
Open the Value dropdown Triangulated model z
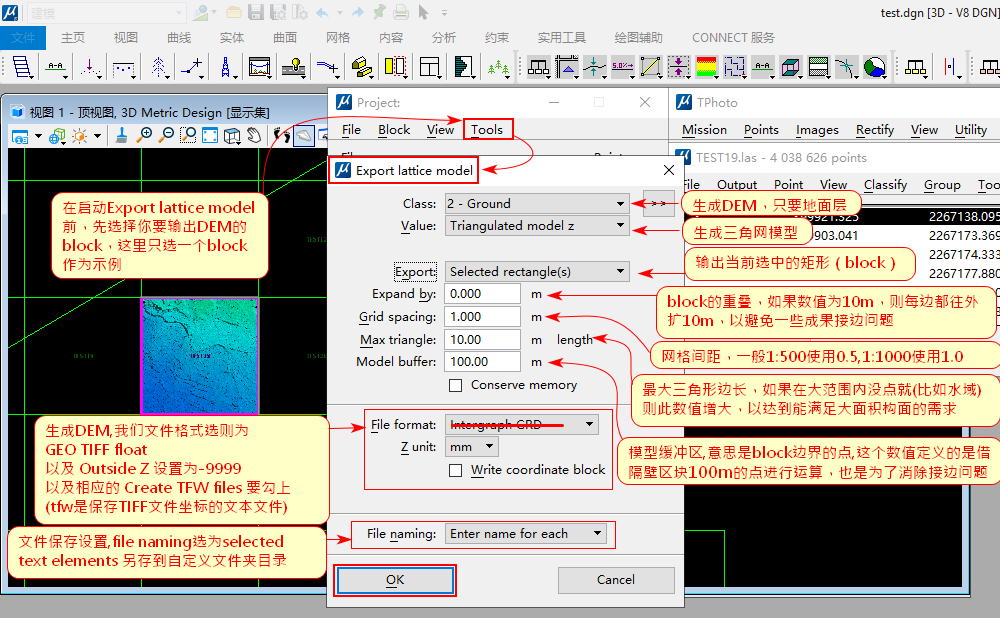tap(536, 226)
